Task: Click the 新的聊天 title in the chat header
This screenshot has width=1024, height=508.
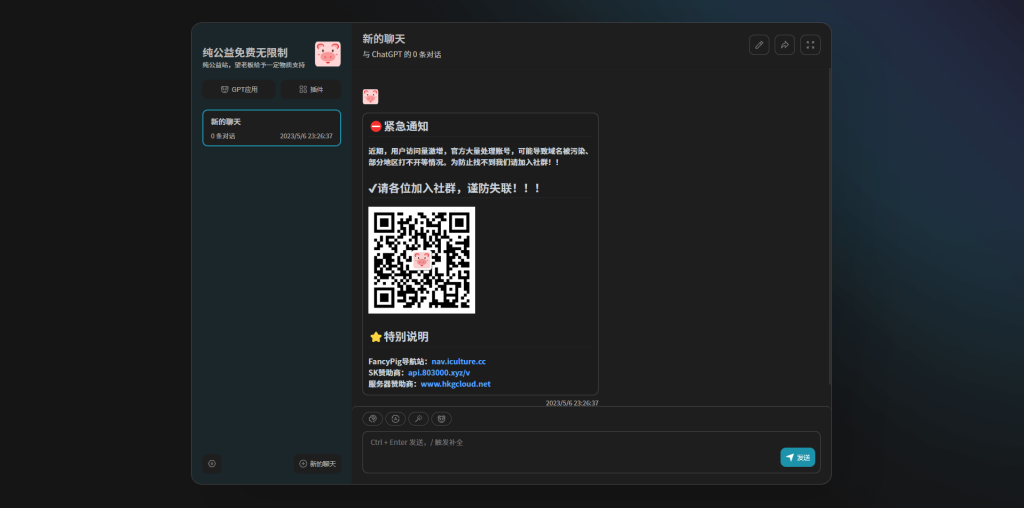Action: (384, 39)
